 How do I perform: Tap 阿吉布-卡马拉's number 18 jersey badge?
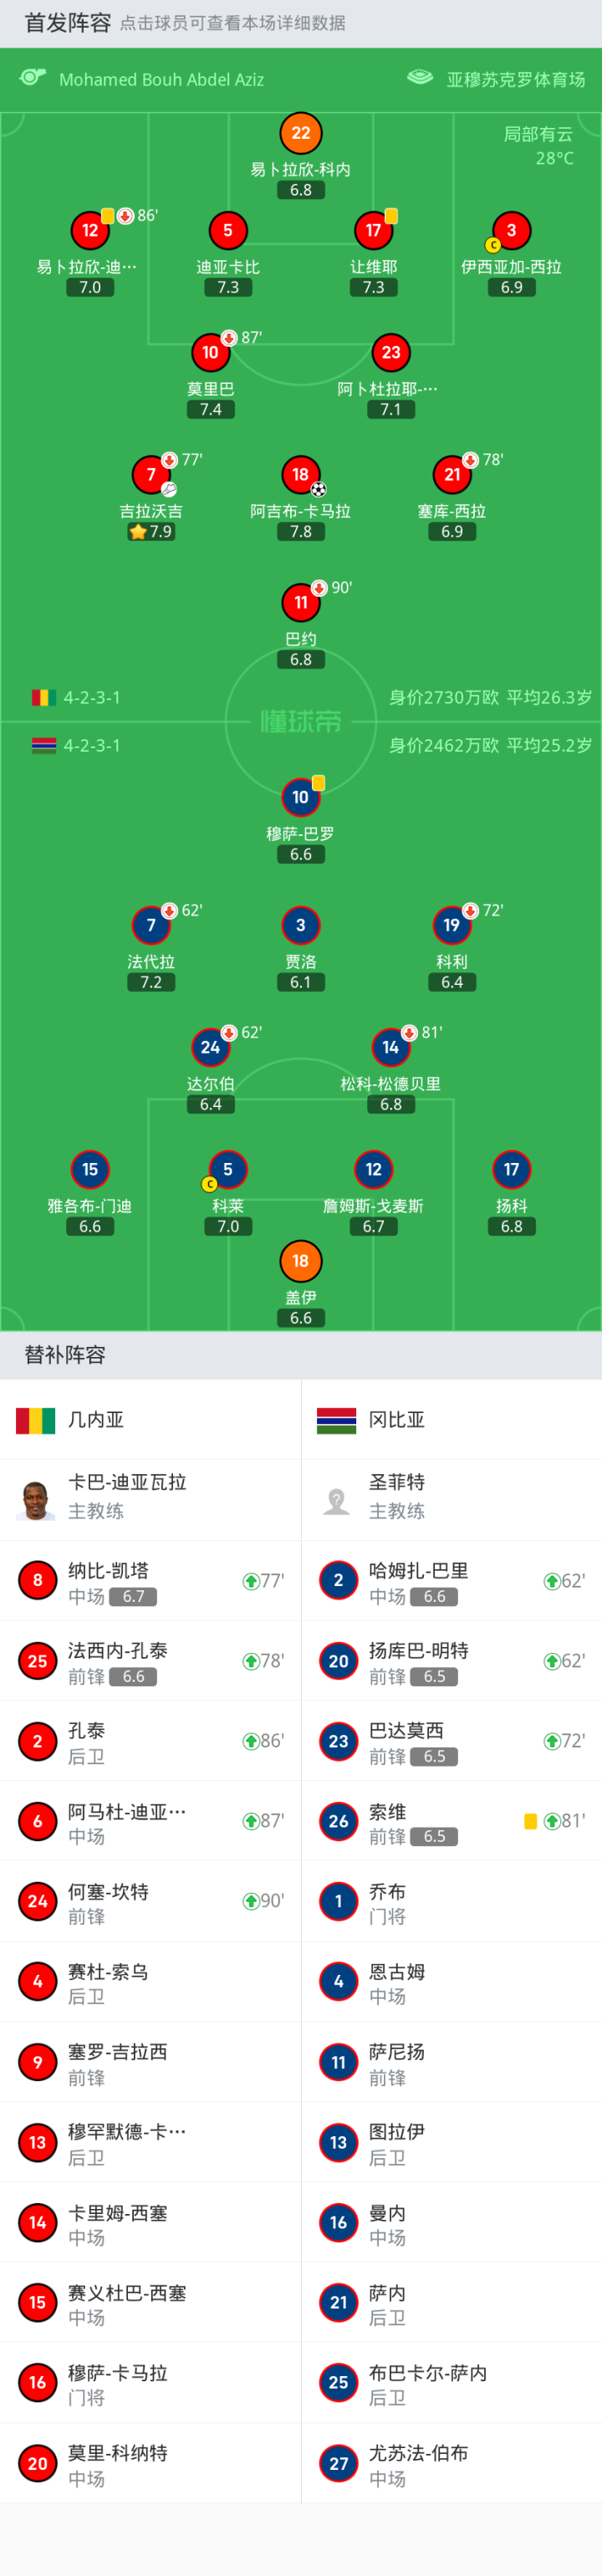click(301, 475)
